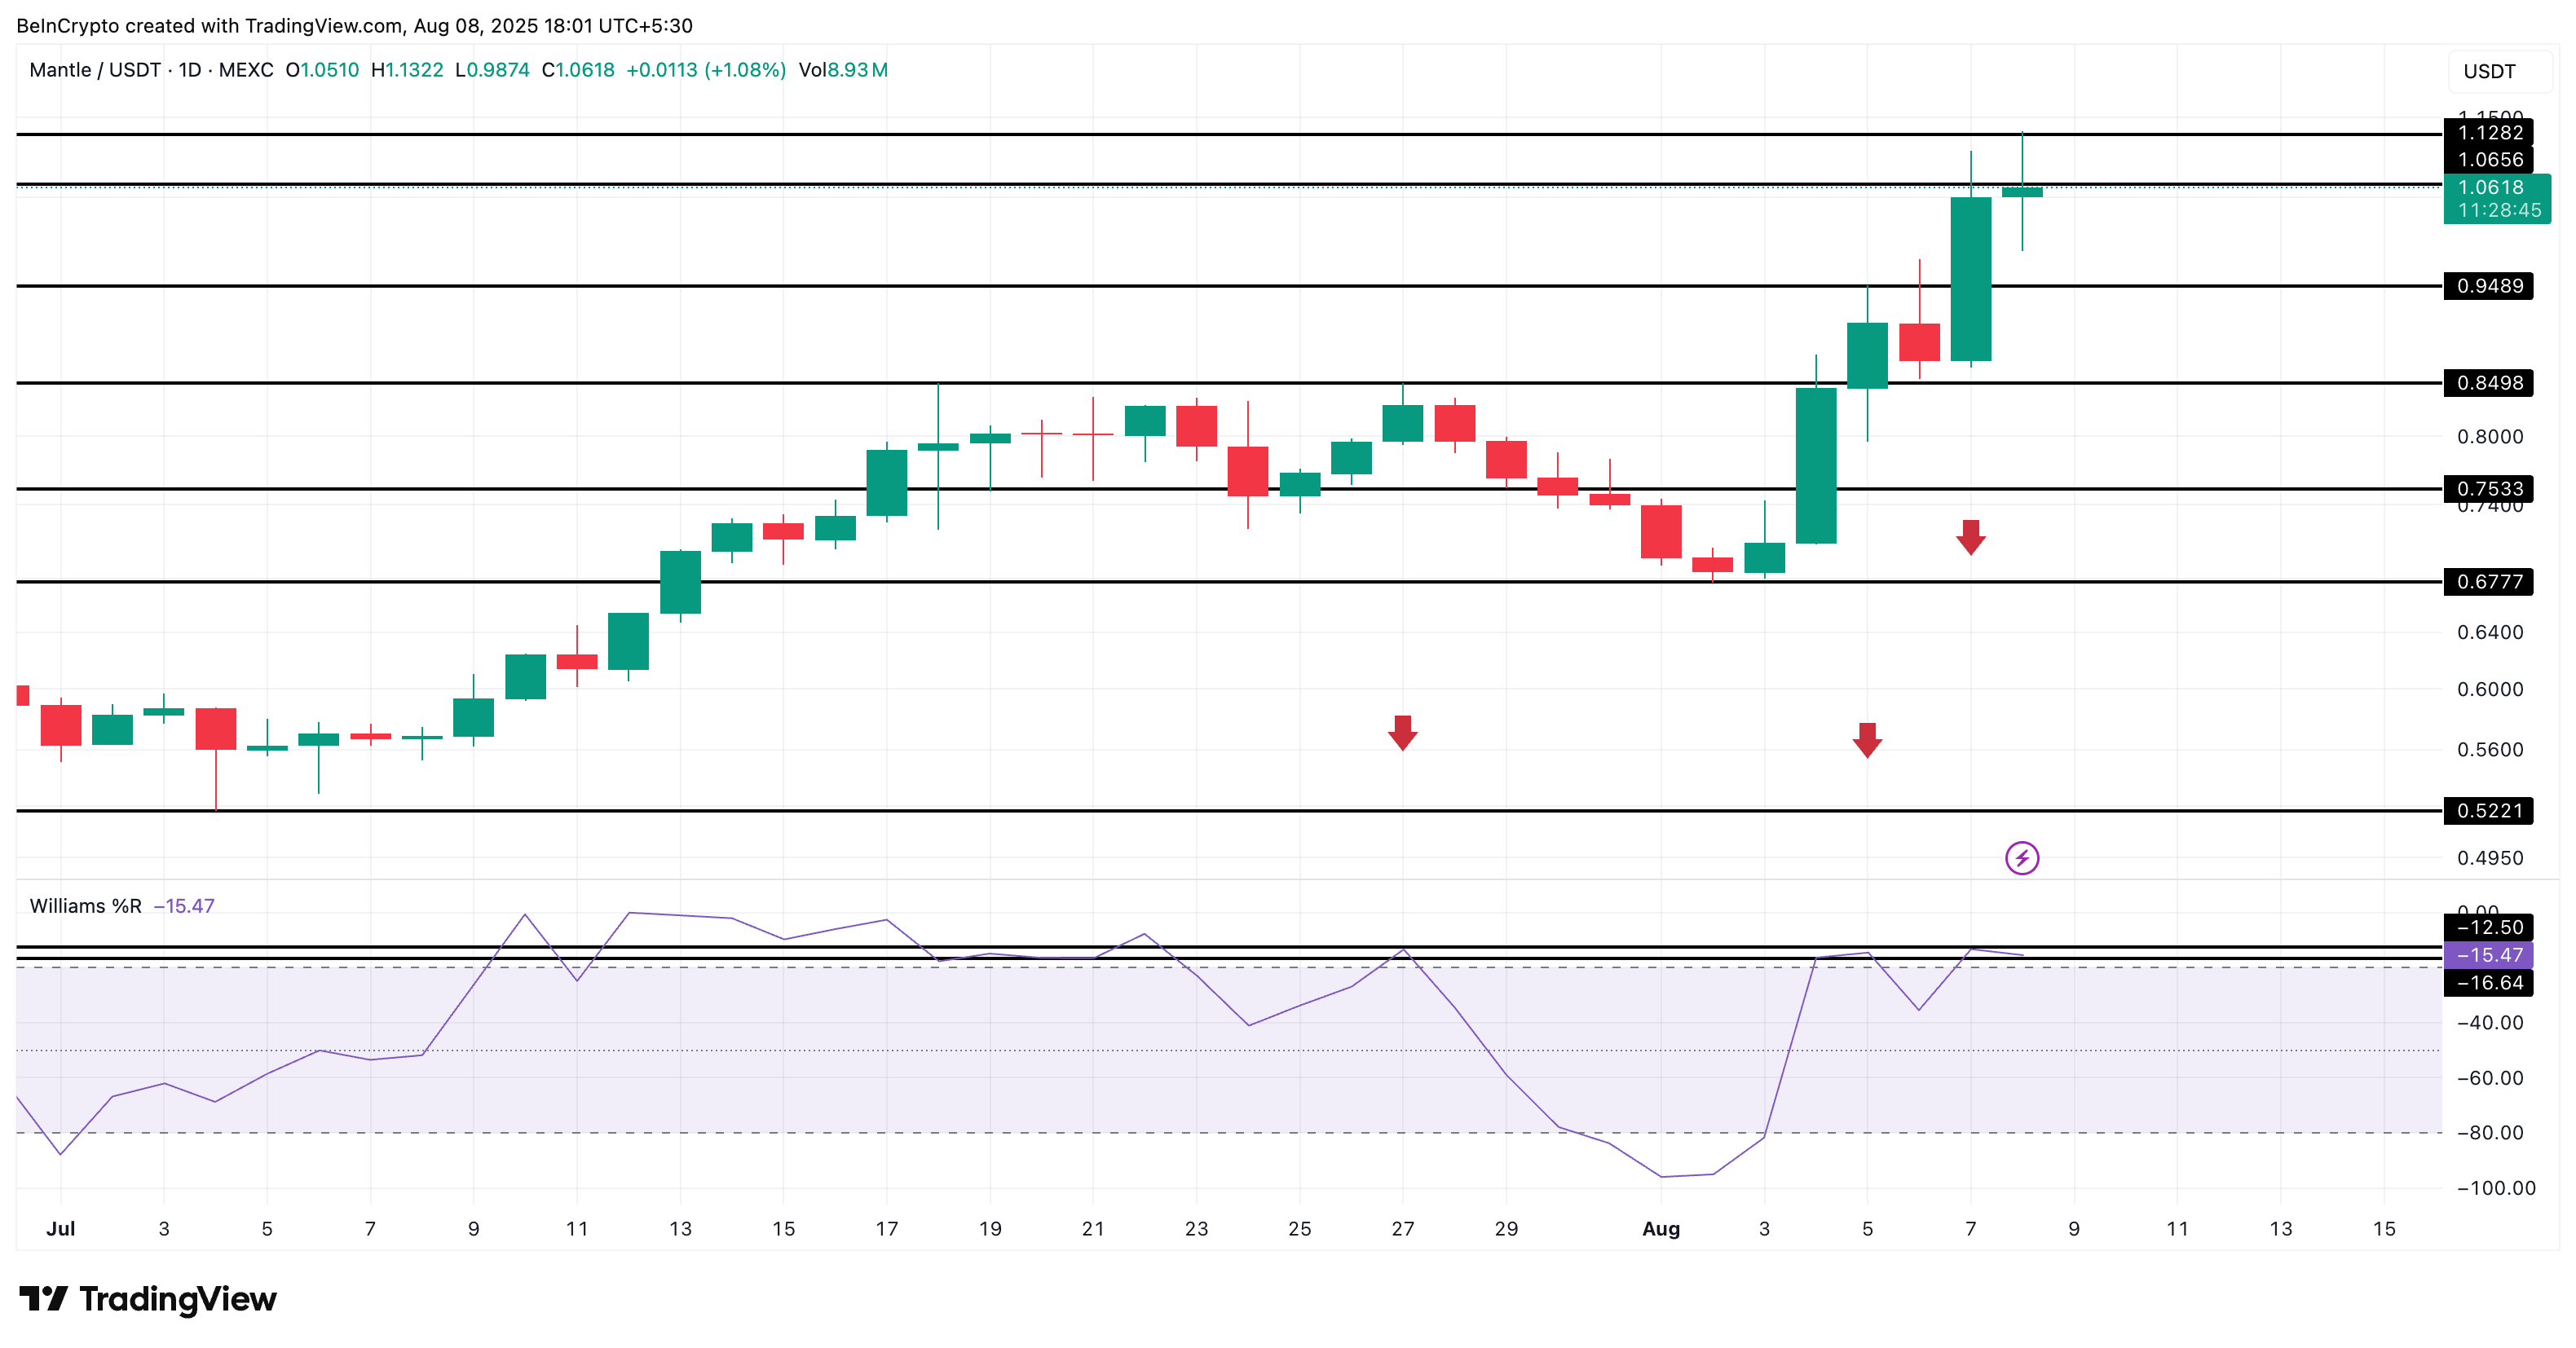Viewport: 2576px width, 1348px height.
Task: Click the red down arrow near Aug 5
Action: point(1866,740)
